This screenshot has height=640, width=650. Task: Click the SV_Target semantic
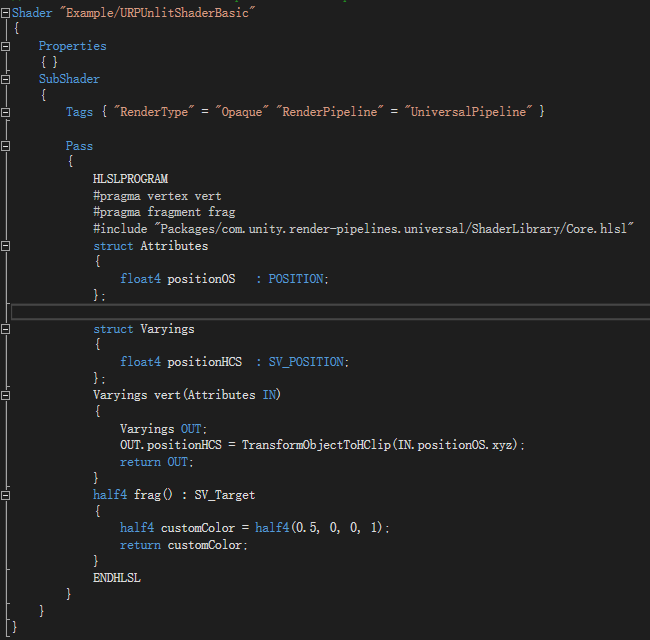click(x=225, y=495)
